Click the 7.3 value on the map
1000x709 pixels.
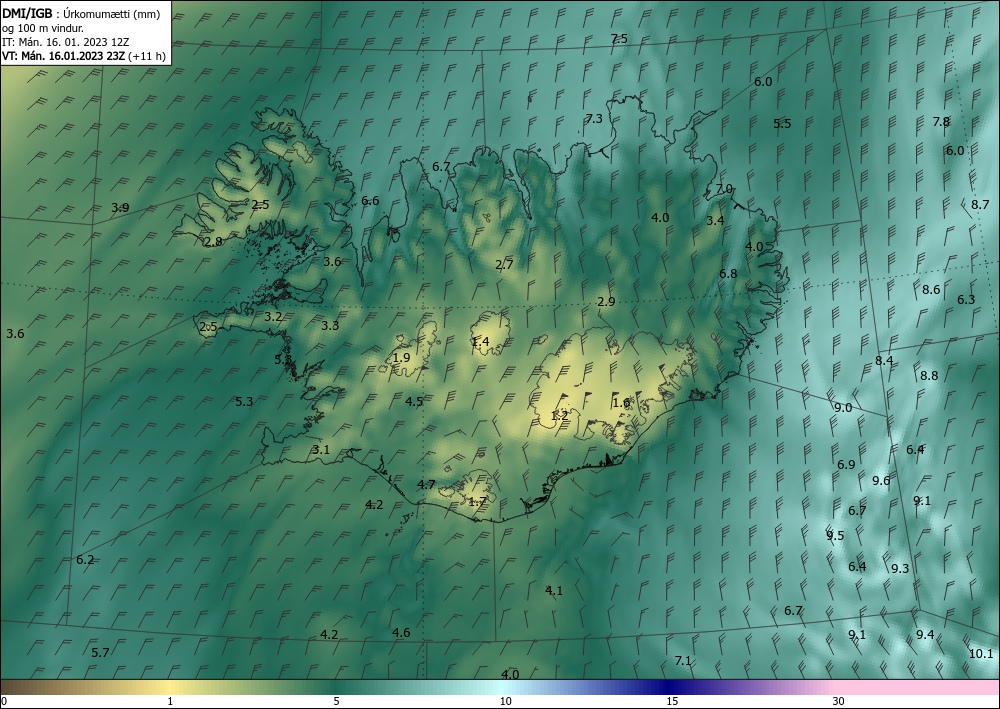pyautogui.click(x=594, y=119)
